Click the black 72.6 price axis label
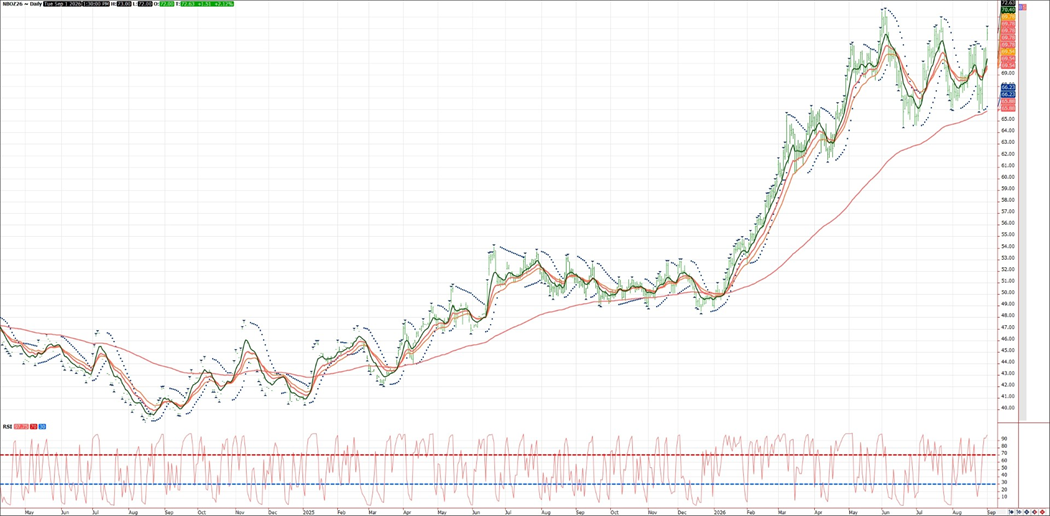 coord(1008,3)
